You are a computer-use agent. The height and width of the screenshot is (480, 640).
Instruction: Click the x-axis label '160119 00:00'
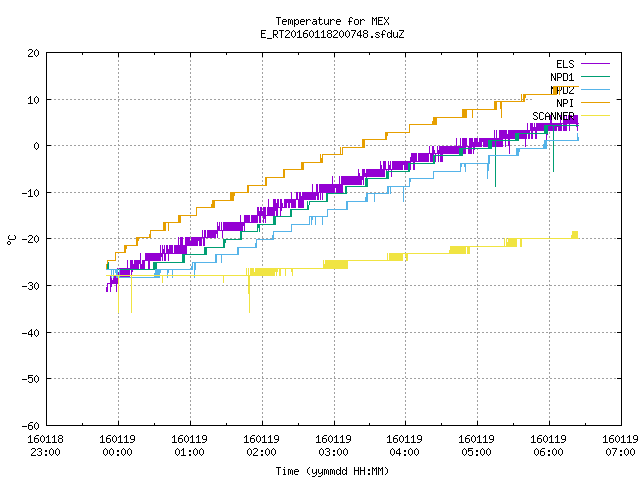click(x=118, y=446)
